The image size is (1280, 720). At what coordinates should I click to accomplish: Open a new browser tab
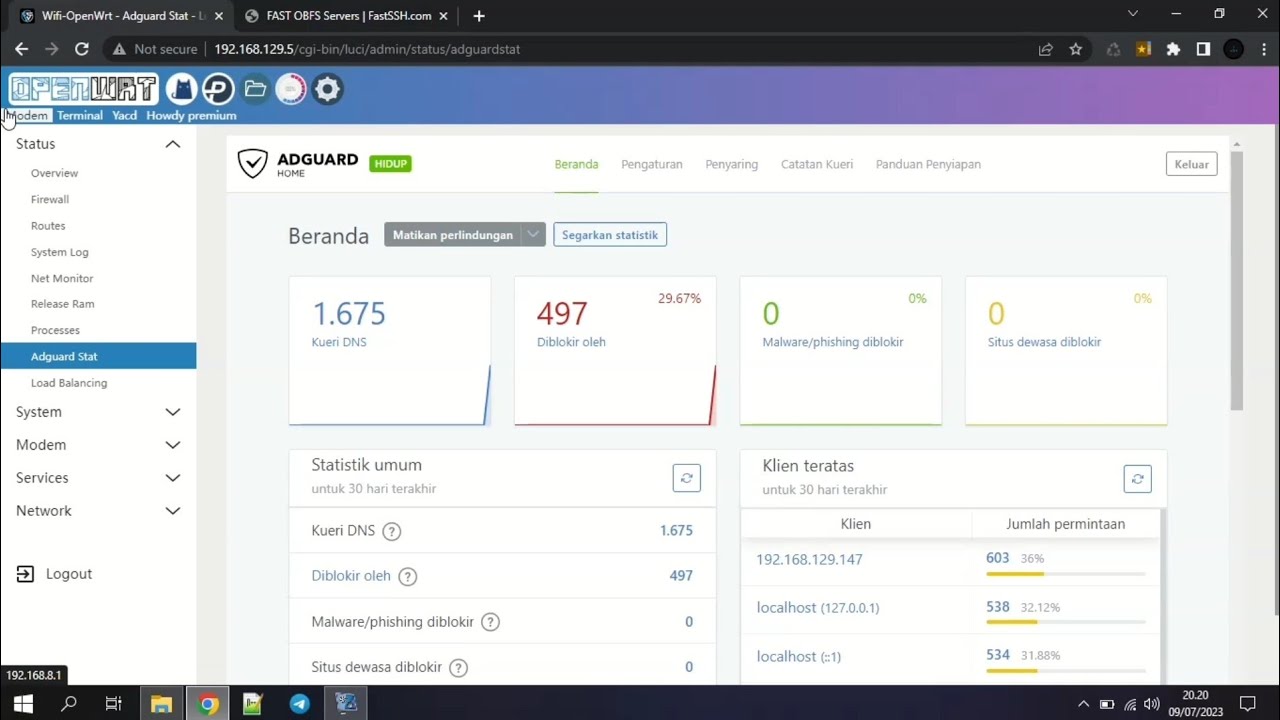tap(479, 16)
